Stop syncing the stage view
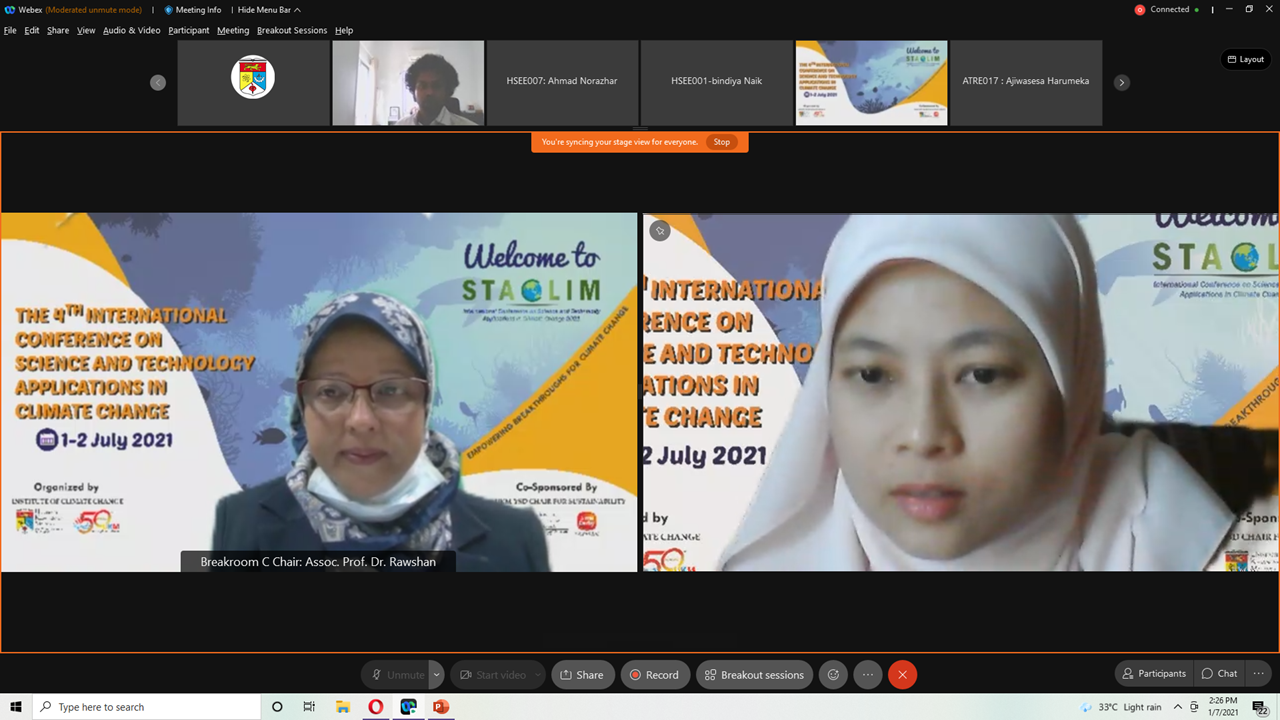The image size is (1280, 720). [721, 142]
